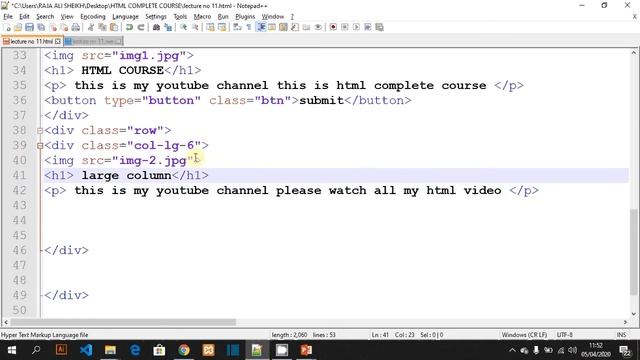Open Folder as Workspace icon

[x=306, y=27]
